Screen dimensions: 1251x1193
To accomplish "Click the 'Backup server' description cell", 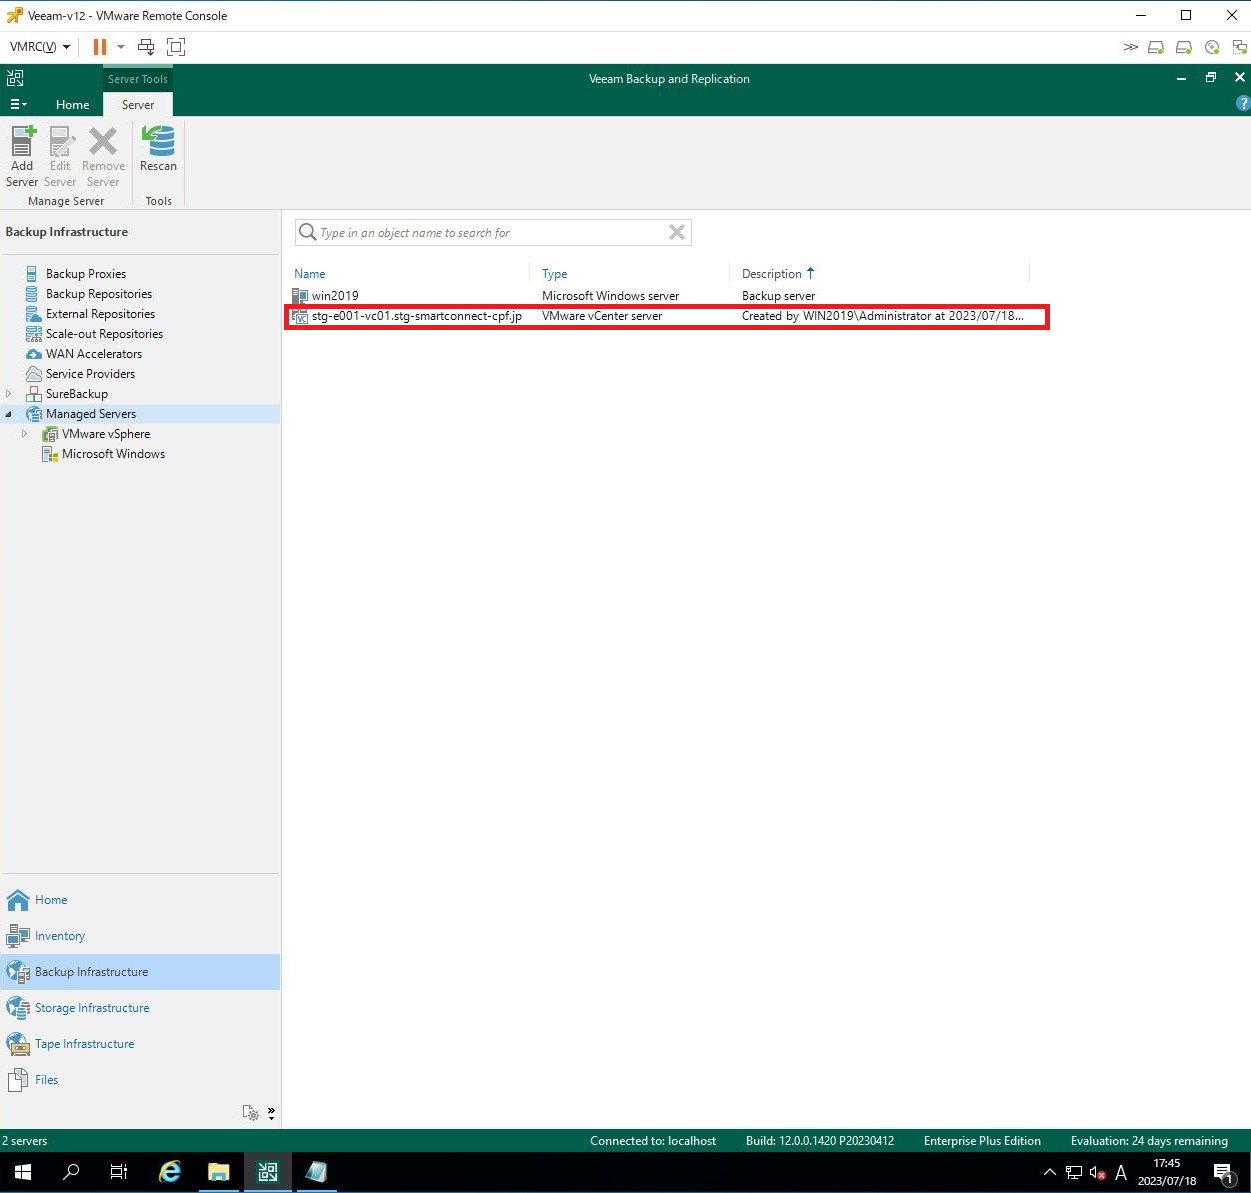I will point(778,296).
